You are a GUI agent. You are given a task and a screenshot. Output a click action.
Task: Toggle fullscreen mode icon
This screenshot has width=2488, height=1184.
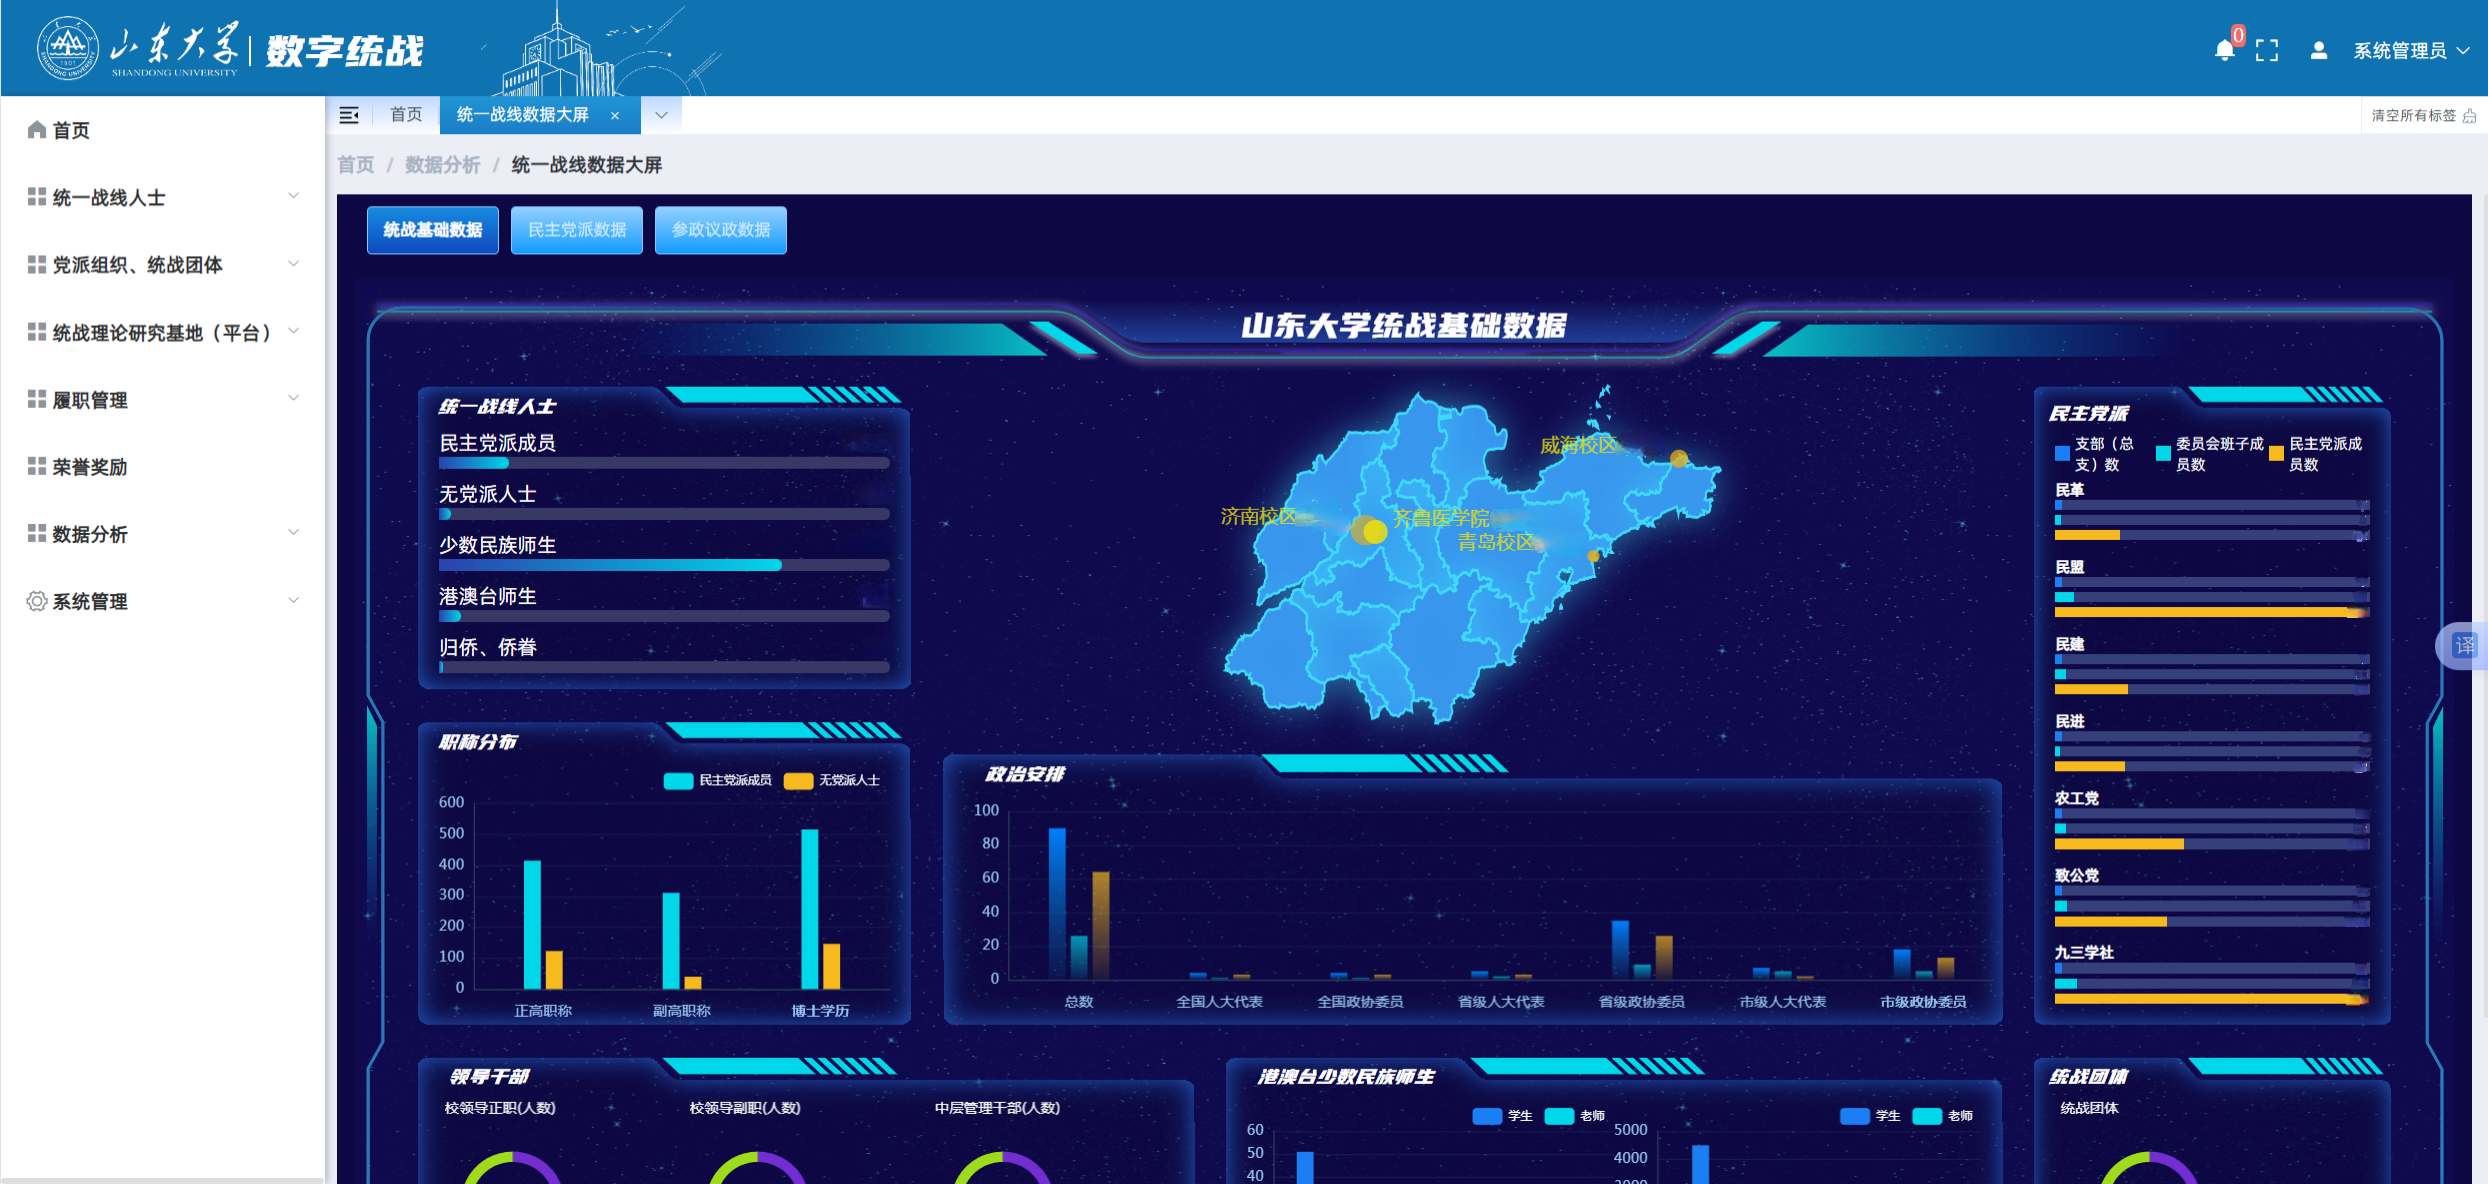pos(2267,51)
